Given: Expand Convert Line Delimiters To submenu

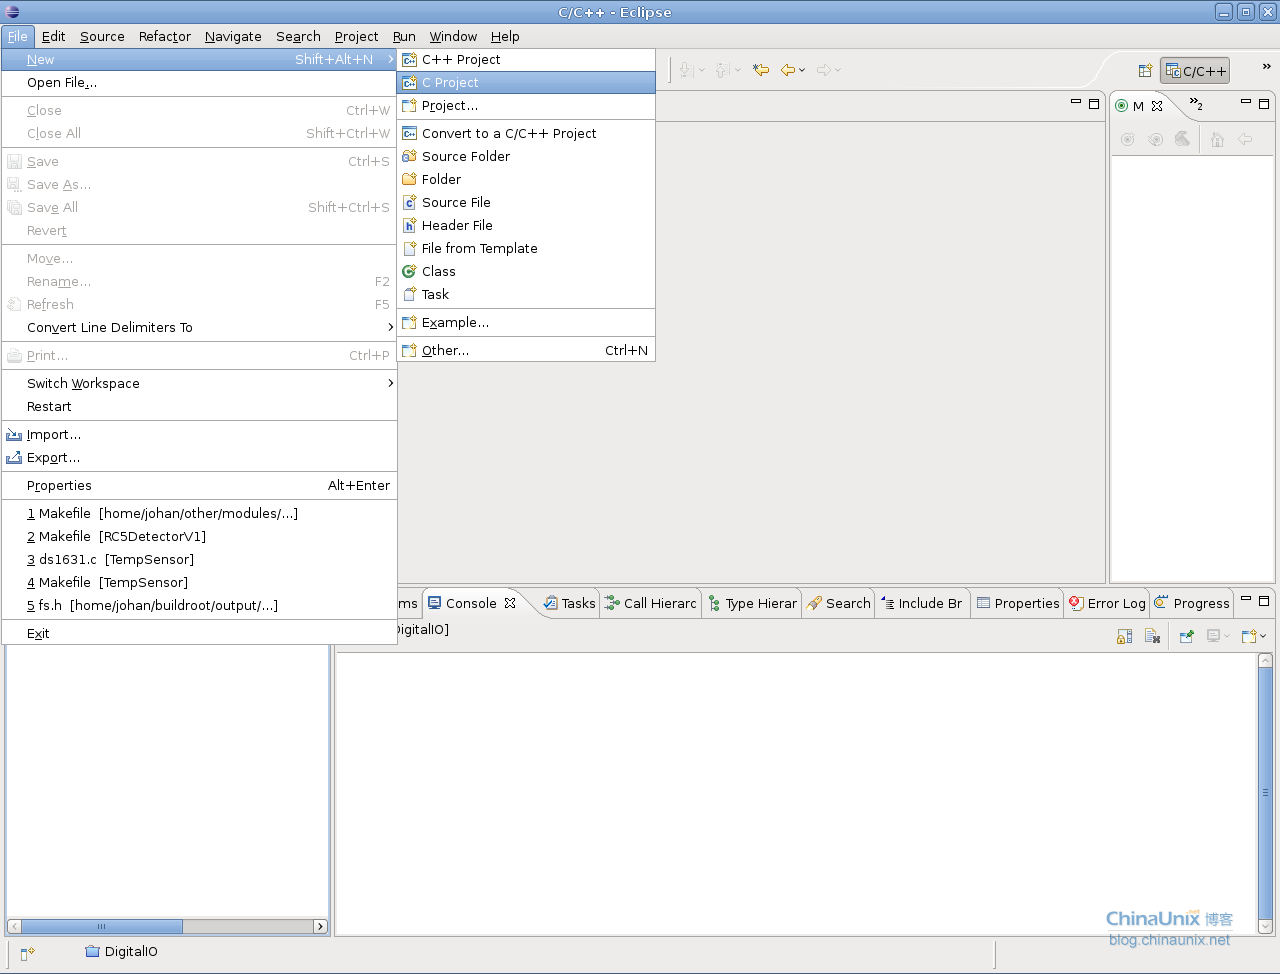Looking at the screenshot, I should [199, 327].
